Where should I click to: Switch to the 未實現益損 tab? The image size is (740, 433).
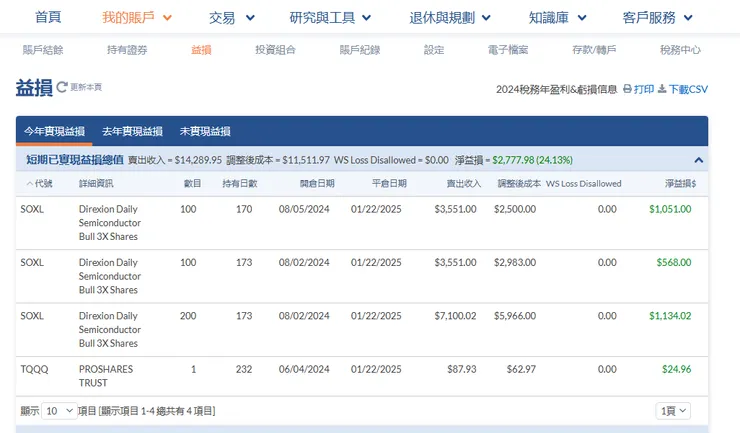click(205, 131)
